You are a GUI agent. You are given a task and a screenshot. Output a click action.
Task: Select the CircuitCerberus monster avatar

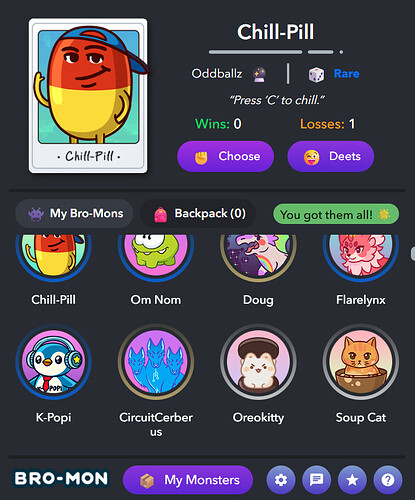tap(156, 362)
